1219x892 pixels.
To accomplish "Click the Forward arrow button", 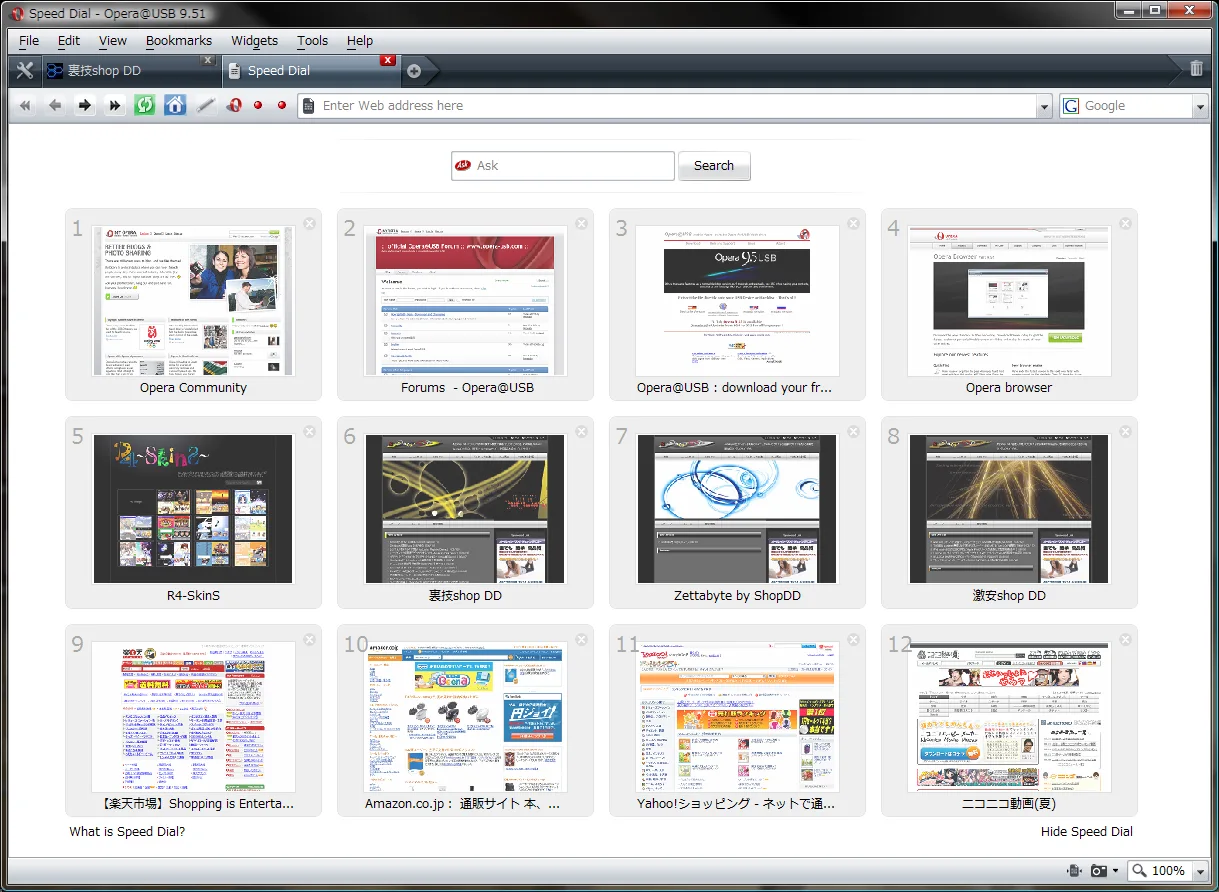I will tap(85, 105).
